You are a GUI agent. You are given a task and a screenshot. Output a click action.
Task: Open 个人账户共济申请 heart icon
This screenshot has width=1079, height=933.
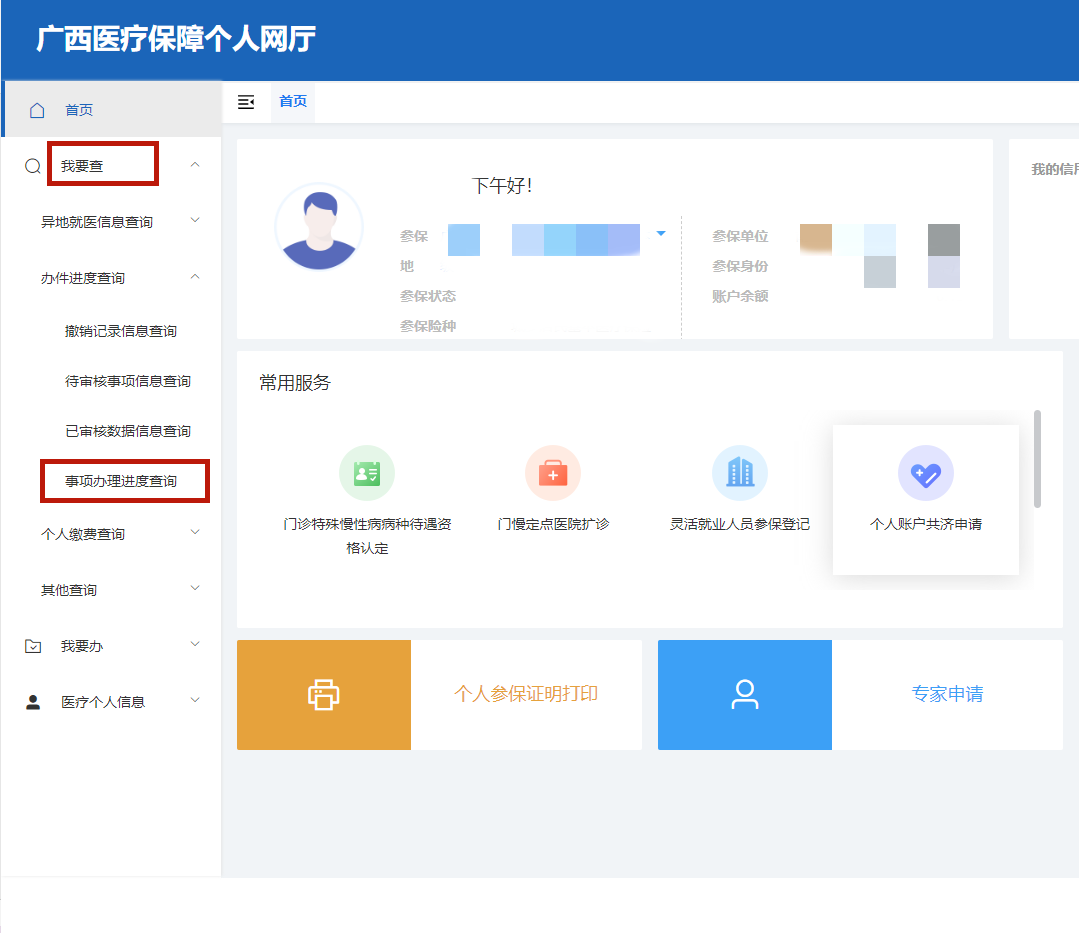(926, 473)
